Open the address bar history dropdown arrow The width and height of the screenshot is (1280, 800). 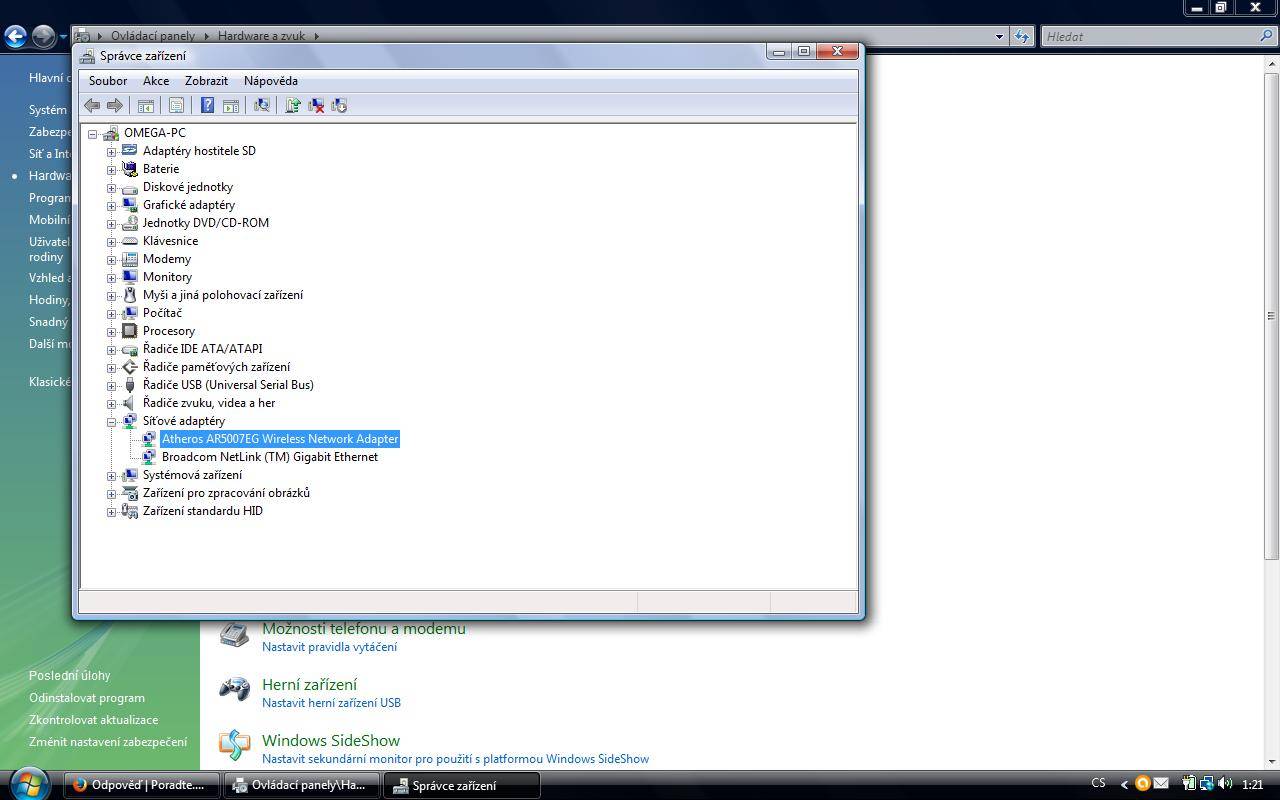[x=998, y=36]
